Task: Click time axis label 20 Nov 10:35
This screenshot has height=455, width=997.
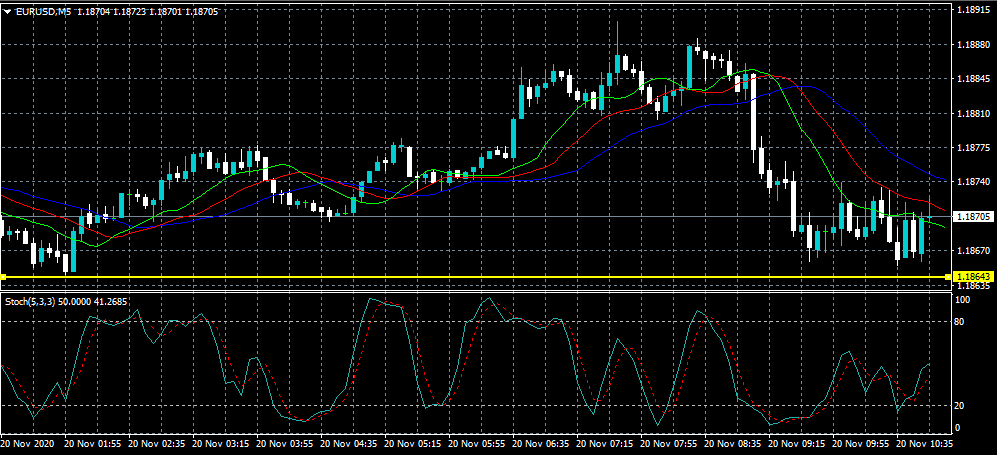Action: pos(926,442)
